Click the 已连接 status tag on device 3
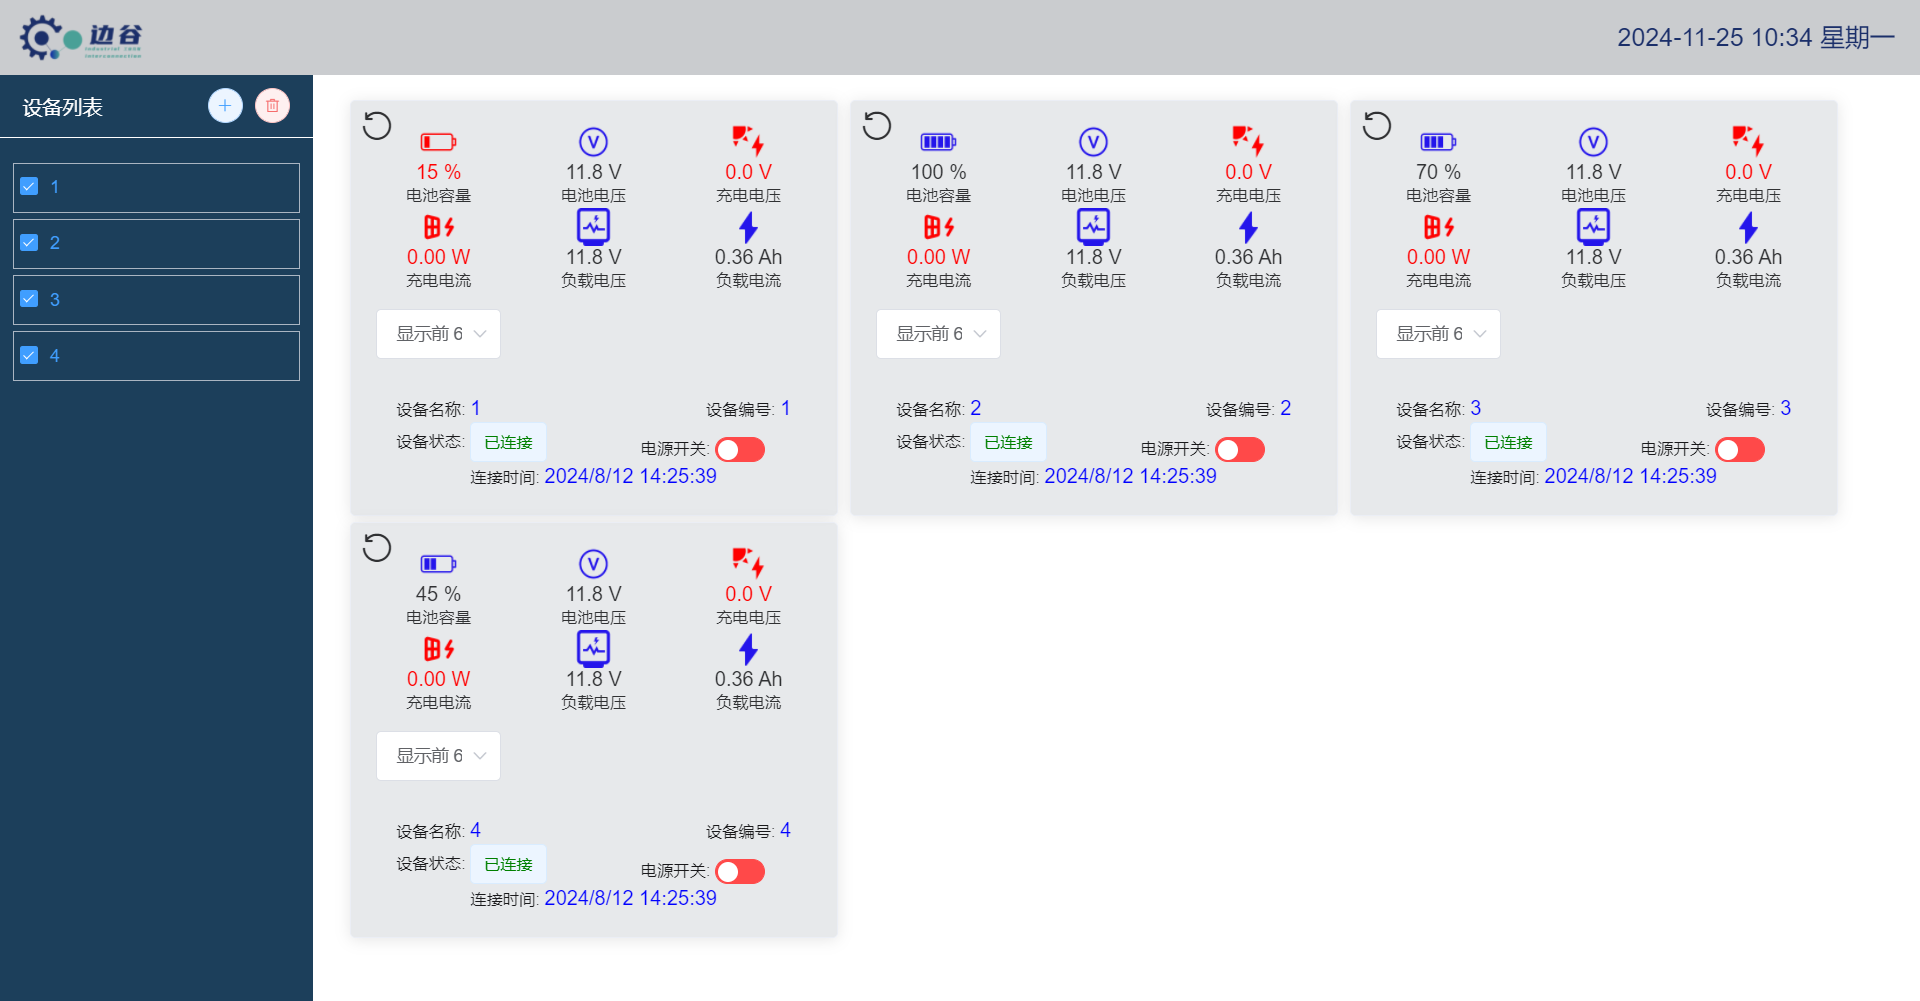Viewport: 1920px width, 1001px height. 1508,442
